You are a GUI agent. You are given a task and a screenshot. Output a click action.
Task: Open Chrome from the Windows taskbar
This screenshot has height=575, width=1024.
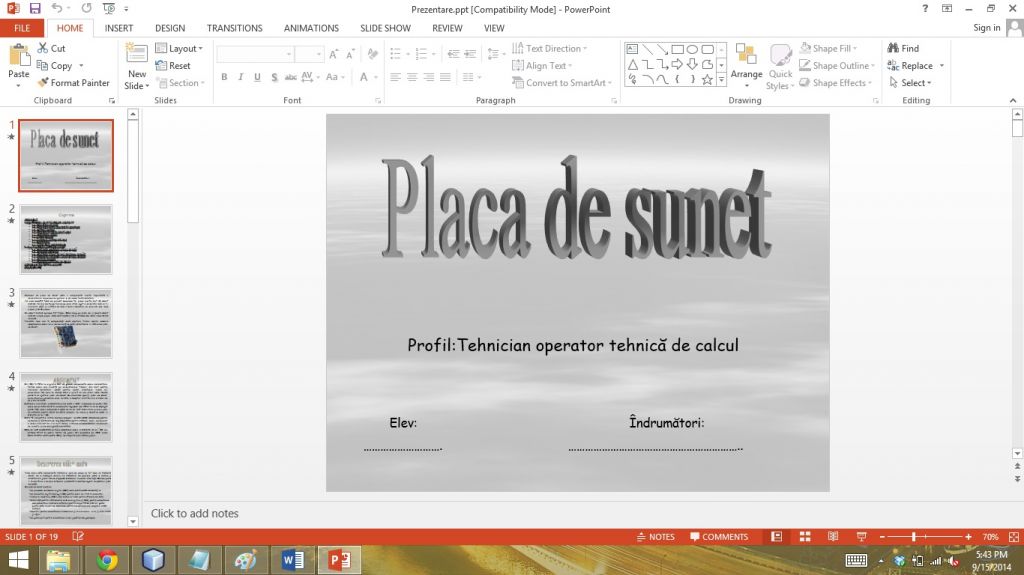click(x=107, y=560)
